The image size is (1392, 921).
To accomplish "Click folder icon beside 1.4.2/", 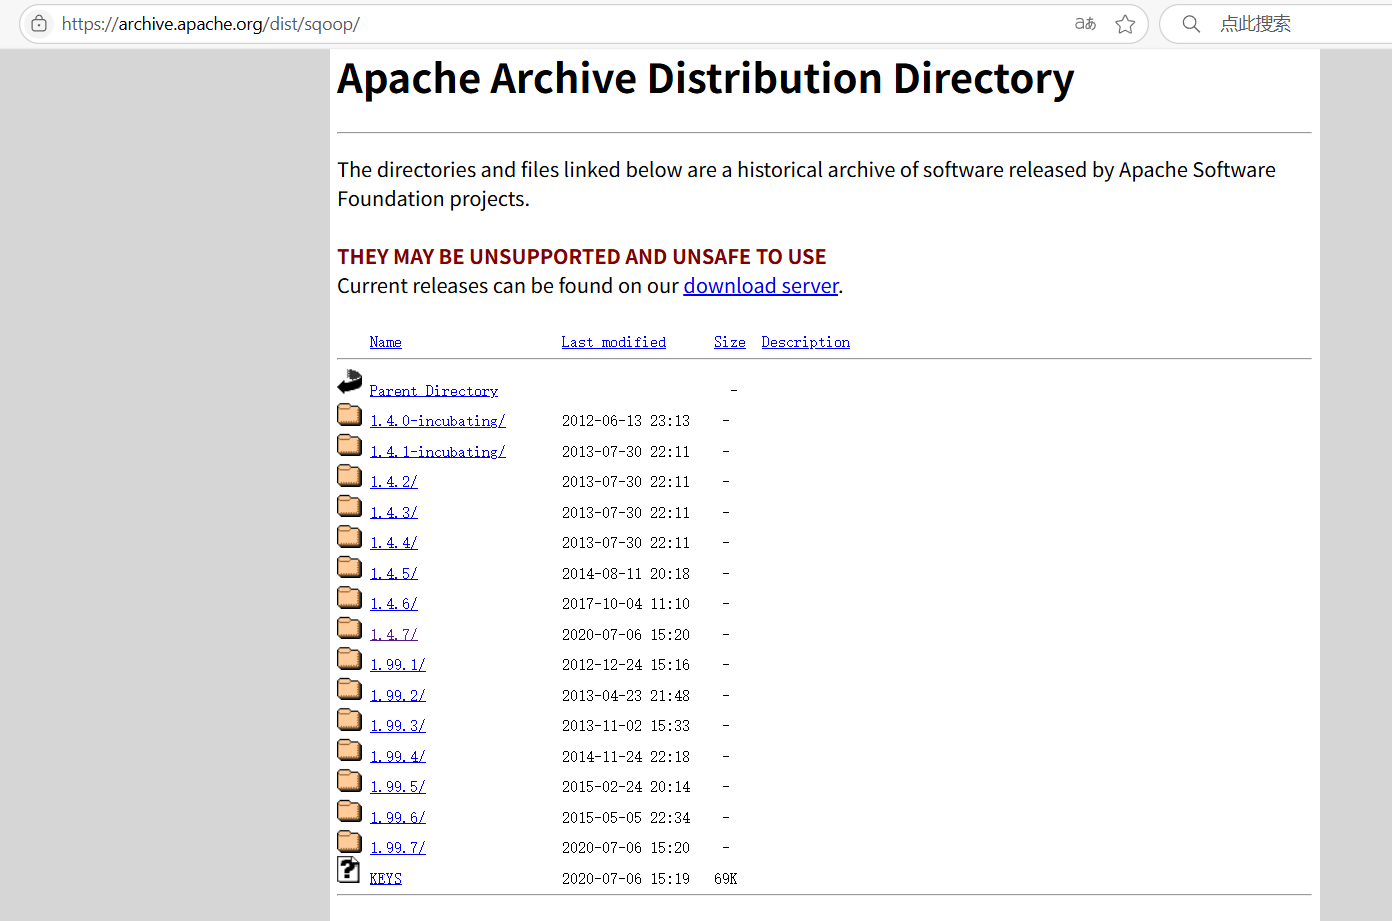I will tap(349, 475).
